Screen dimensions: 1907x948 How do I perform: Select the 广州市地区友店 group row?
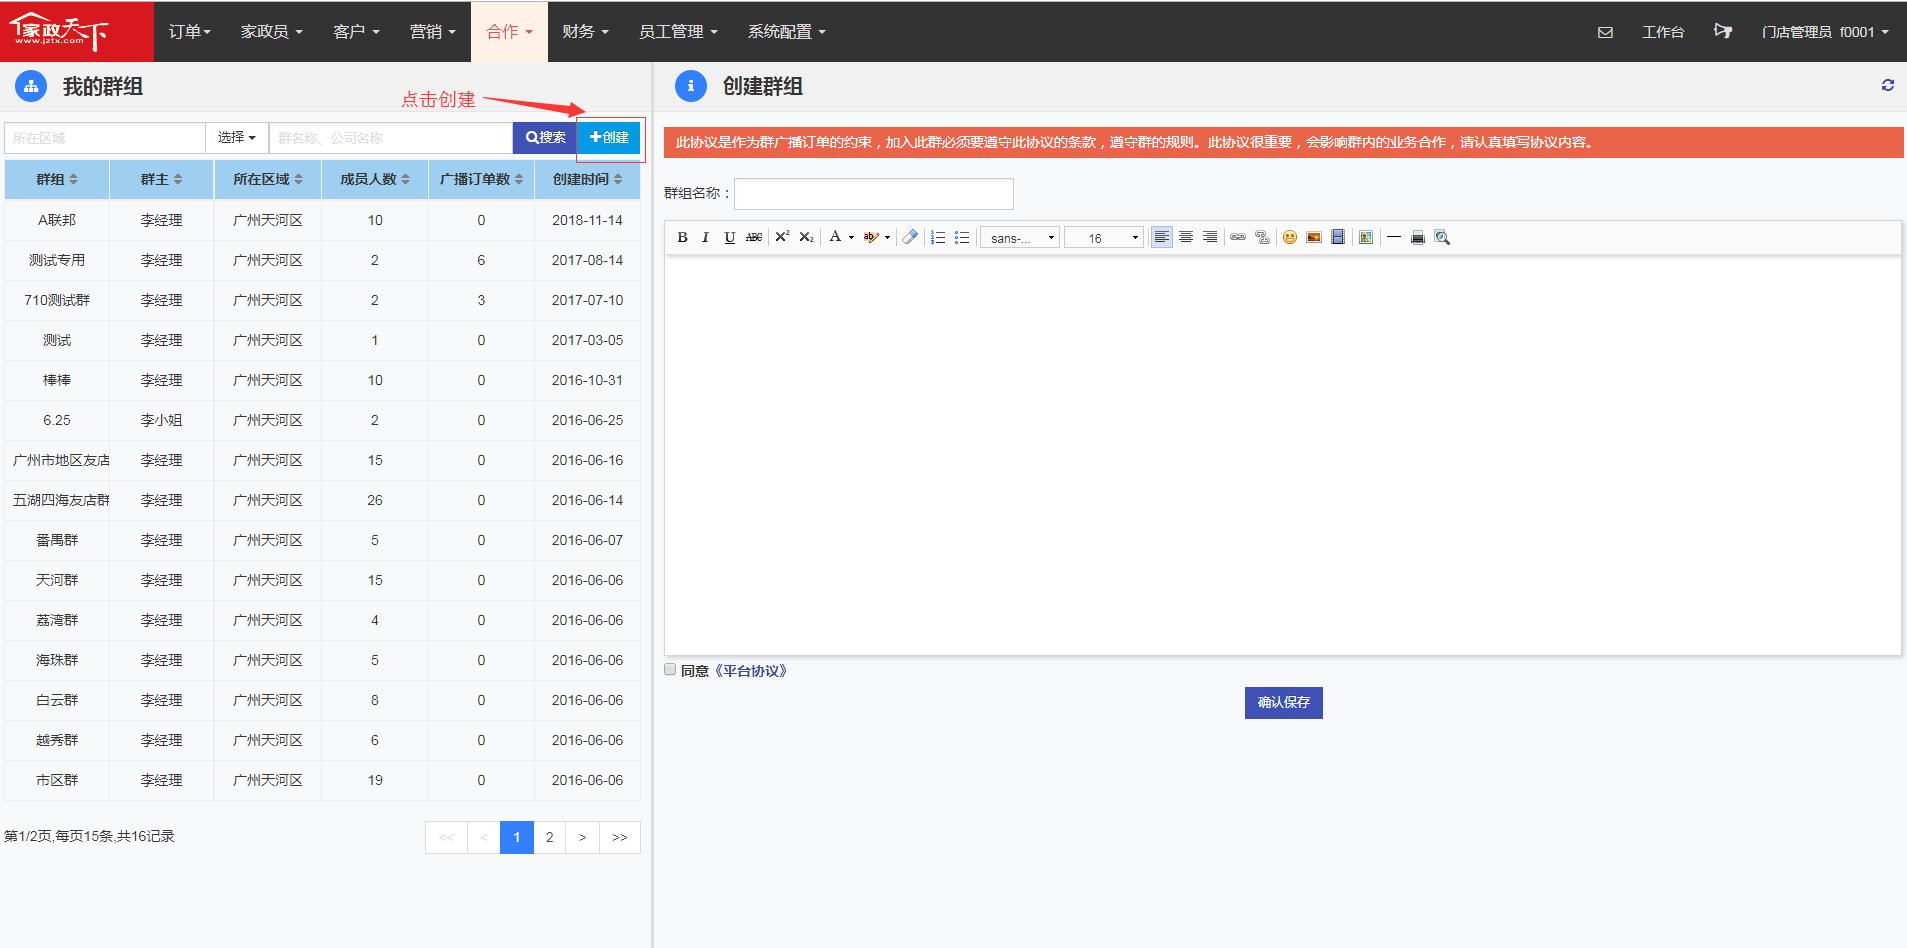point(322,460)
